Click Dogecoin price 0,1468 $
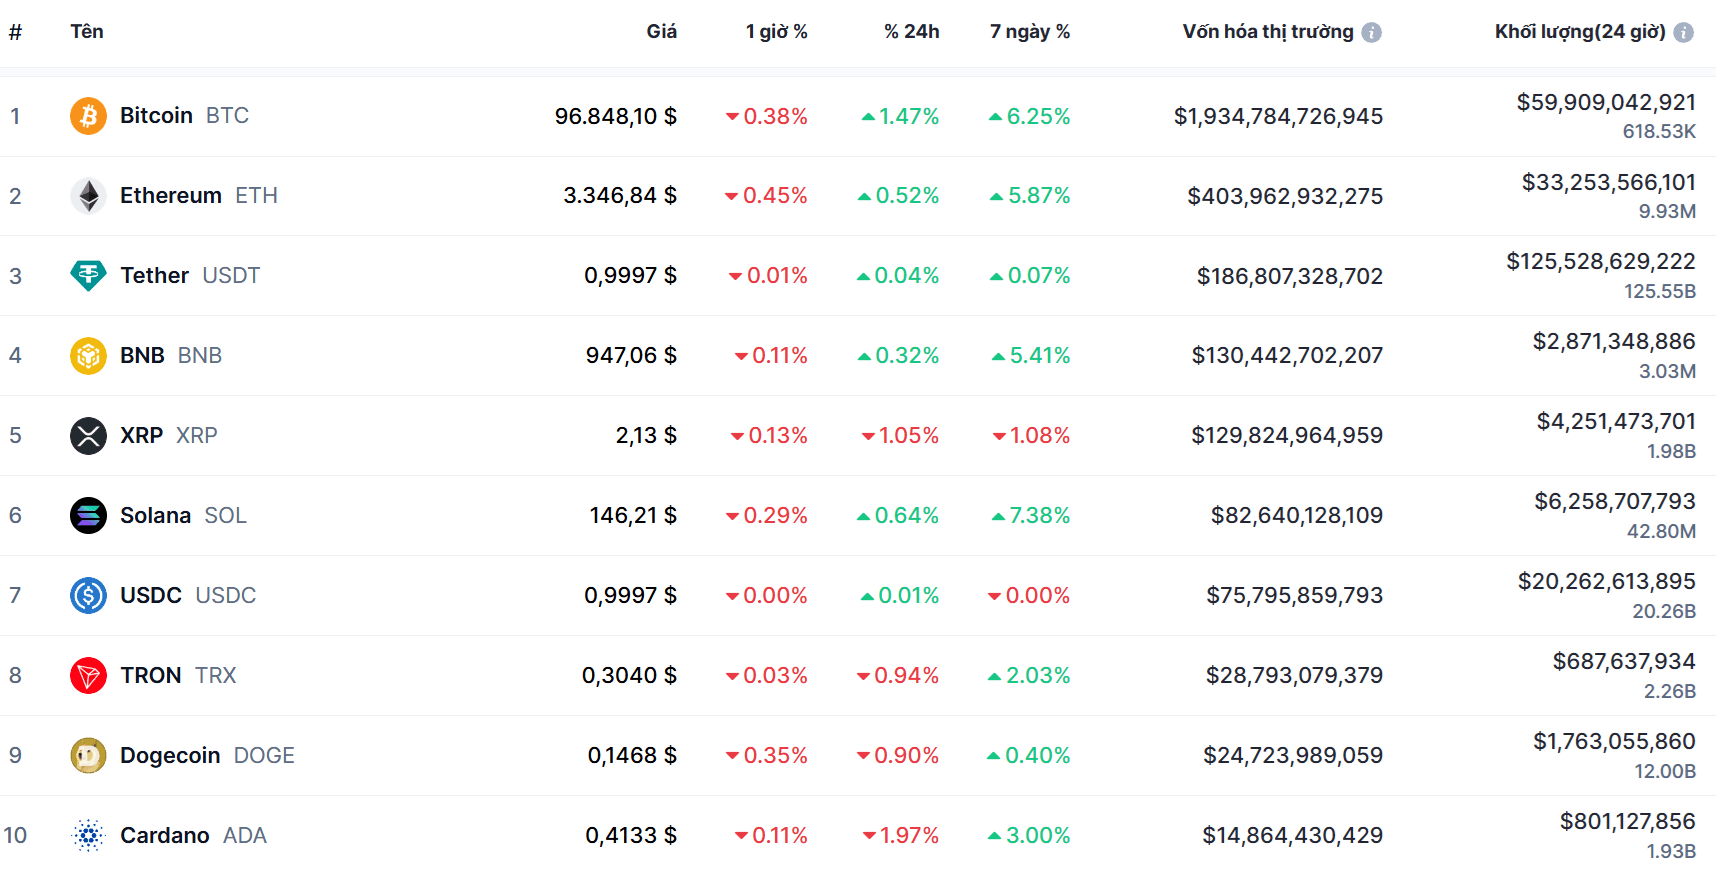The width and height of the screenshot is (1716, 875). pos(632,755)
